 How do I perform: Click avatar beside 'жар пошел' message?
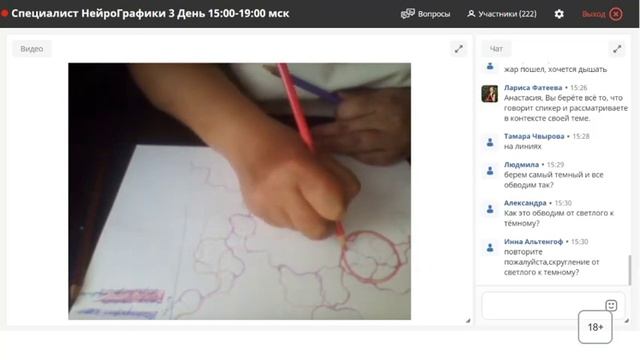(490, 66)
